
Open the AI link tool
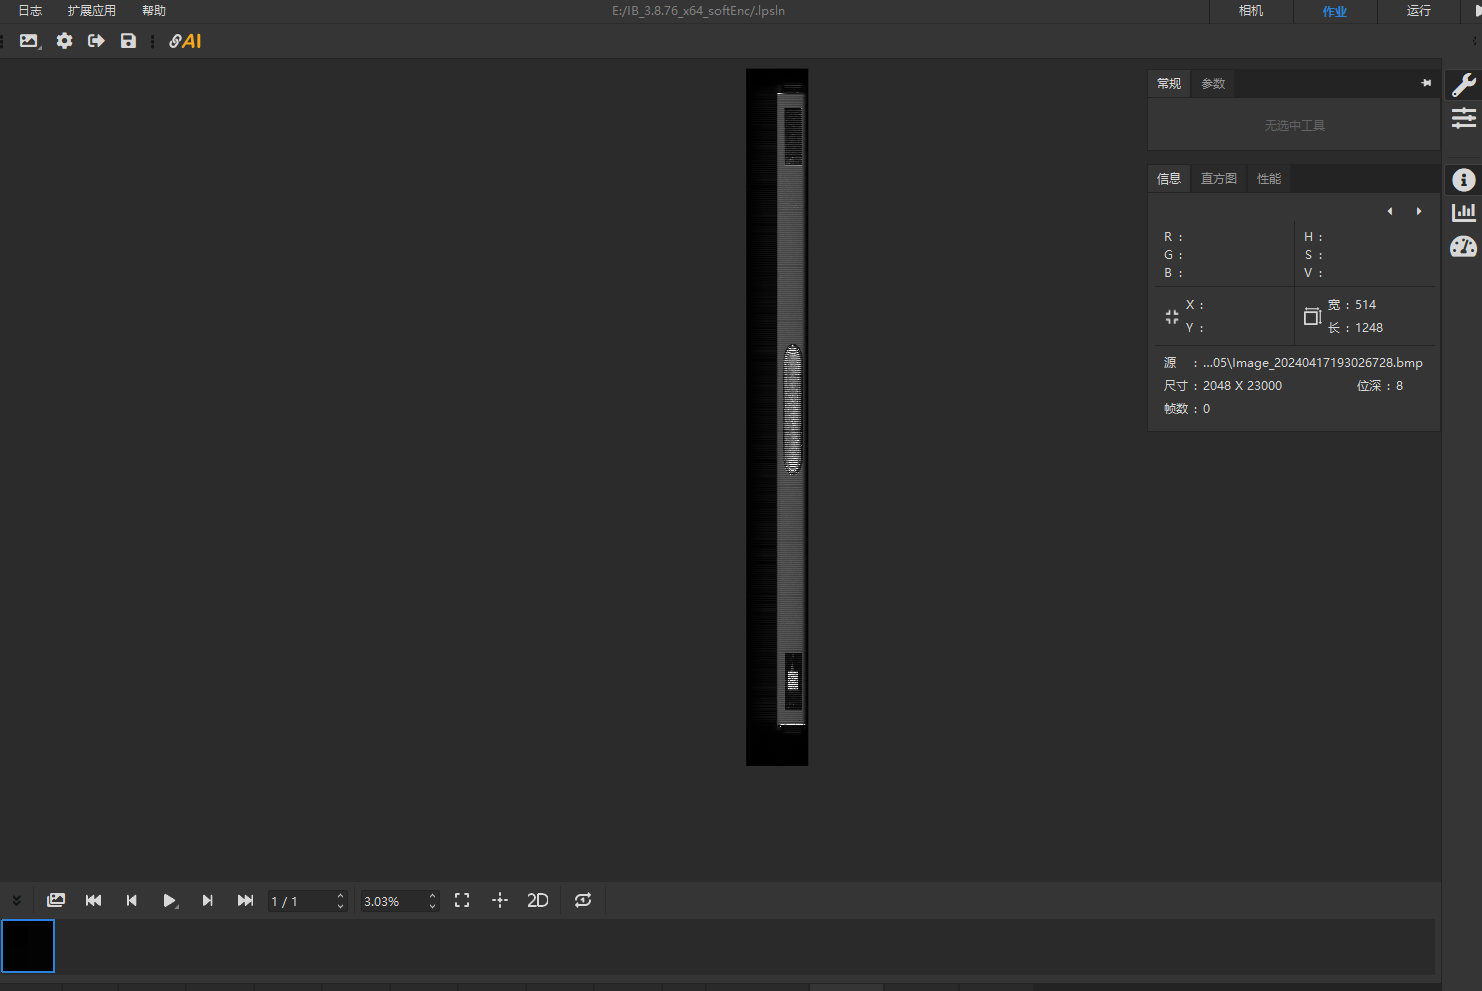coord(185,41)
